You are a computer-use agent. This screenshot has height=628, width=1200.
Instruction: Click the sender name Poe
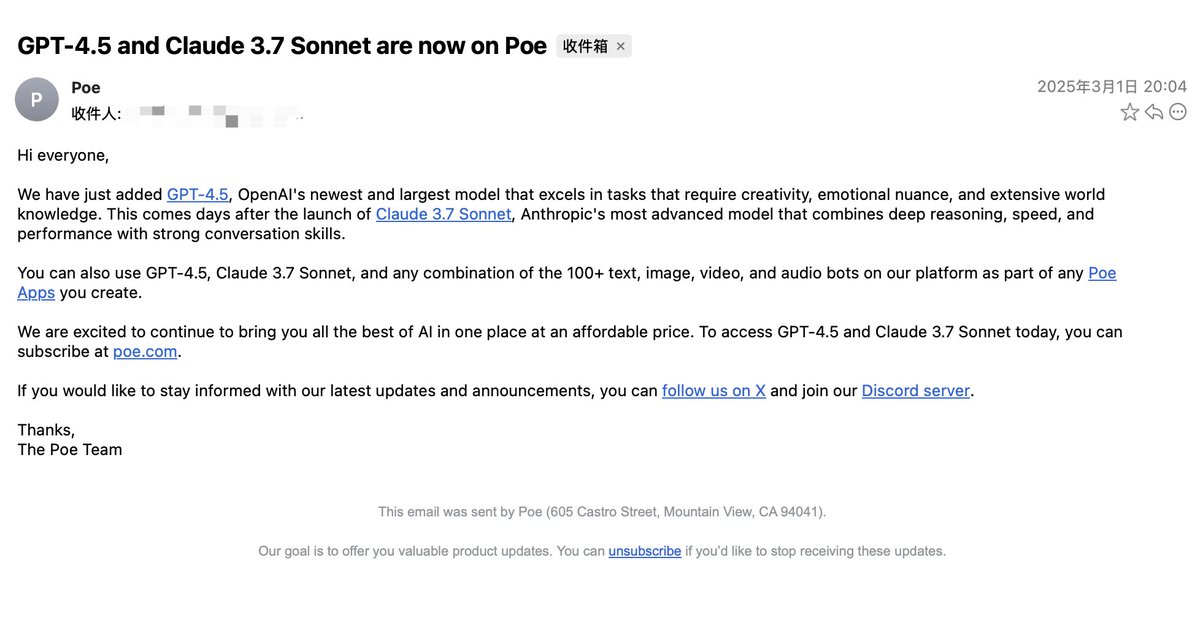pos(86,88)
